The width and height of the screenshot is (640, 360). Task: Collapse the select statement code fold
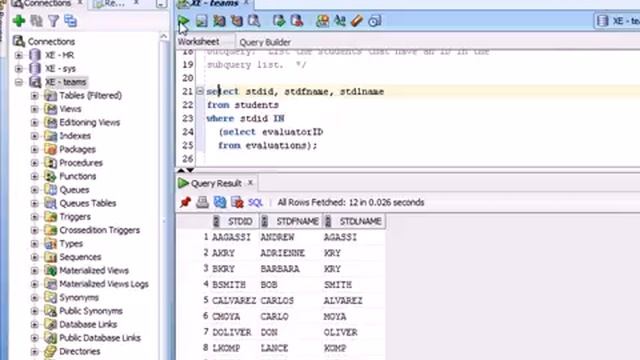tap(200, 91)
